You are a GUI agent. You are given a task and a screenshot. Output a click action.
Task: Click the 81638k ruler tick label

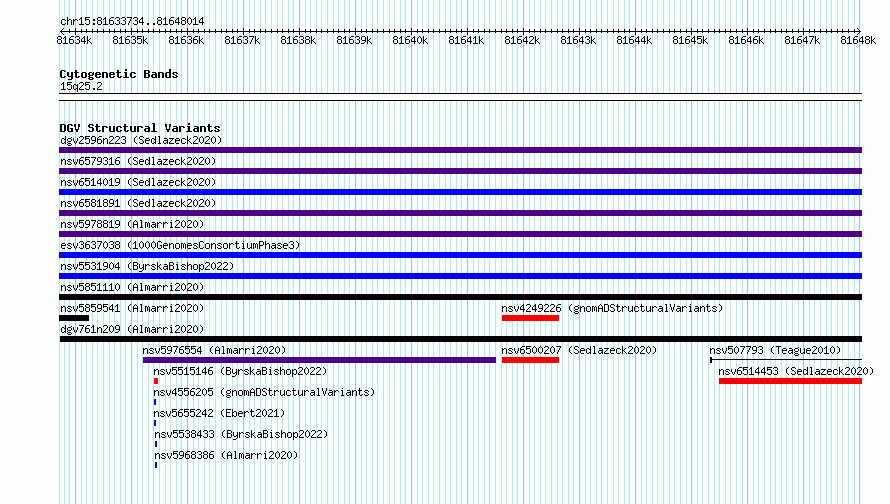point(298,40)
